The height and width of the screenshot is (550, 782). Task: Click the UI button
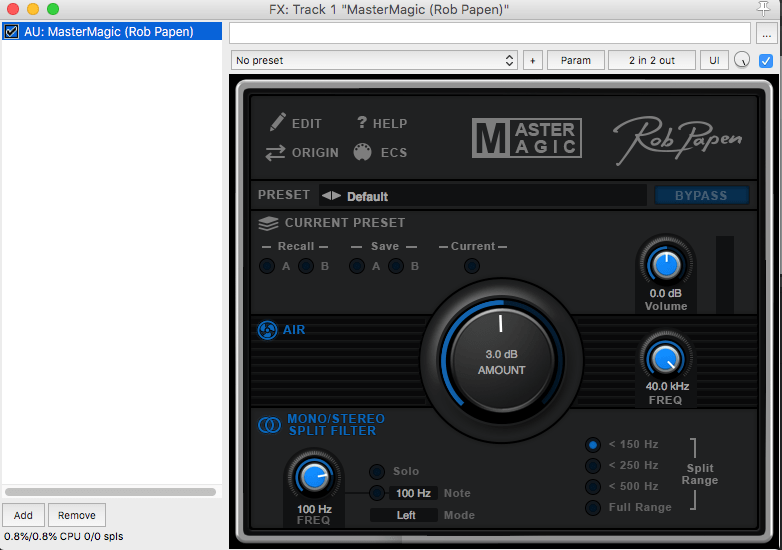[714, 60]
